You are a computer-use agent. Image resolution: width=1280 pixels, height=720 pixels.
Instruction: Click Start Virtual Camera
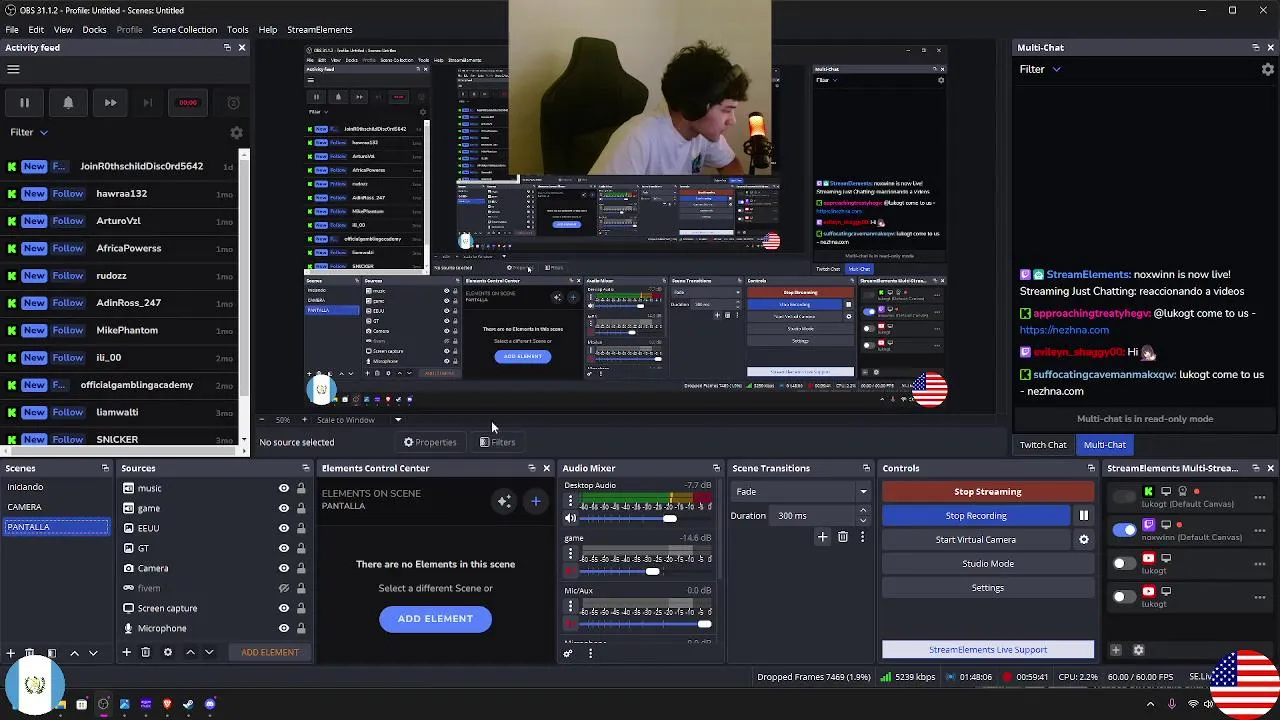click(976, 539)
